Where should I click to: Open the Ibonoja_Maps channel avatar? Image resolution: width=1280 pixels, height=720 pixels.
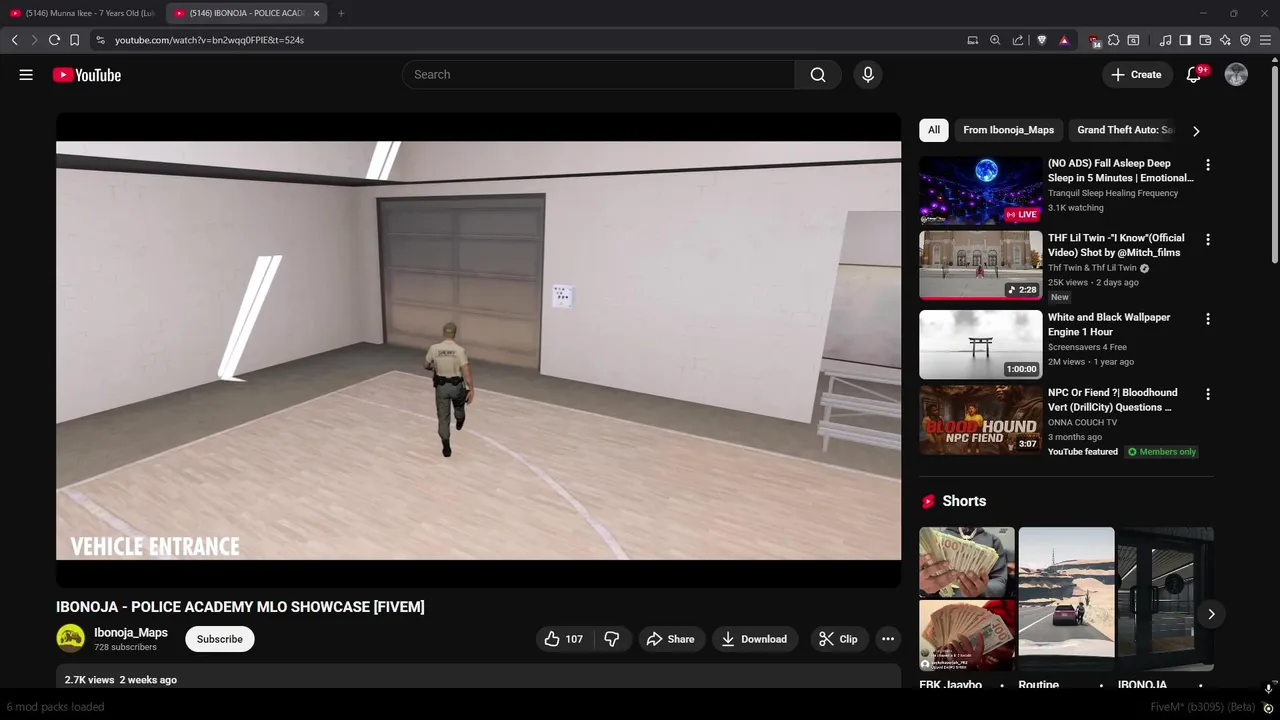(x=70, y=638)
